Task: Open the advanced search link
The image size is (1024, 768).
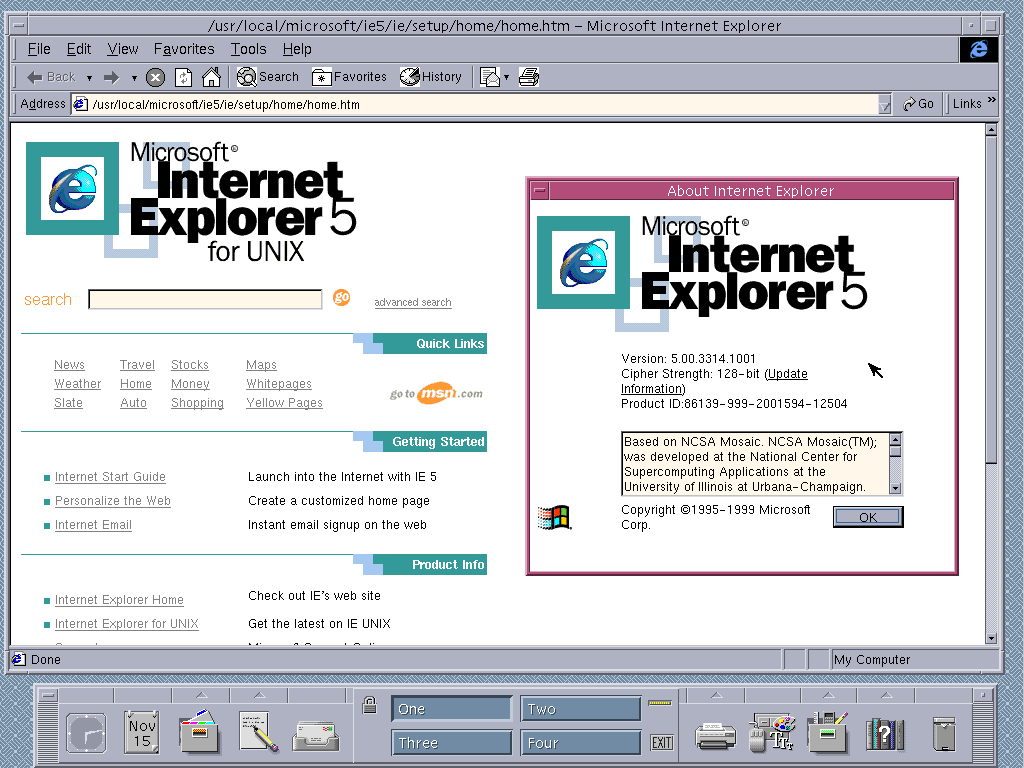Action: point(413,302)
